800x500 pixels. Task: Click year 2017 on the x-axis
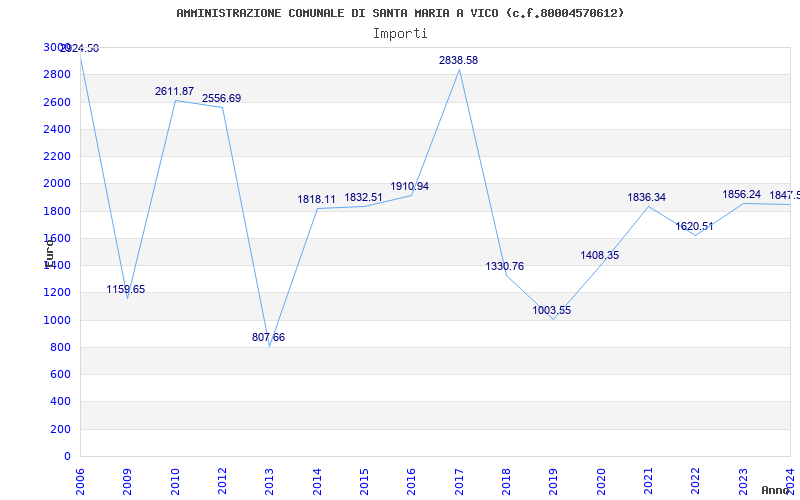(x=459, y=479)
